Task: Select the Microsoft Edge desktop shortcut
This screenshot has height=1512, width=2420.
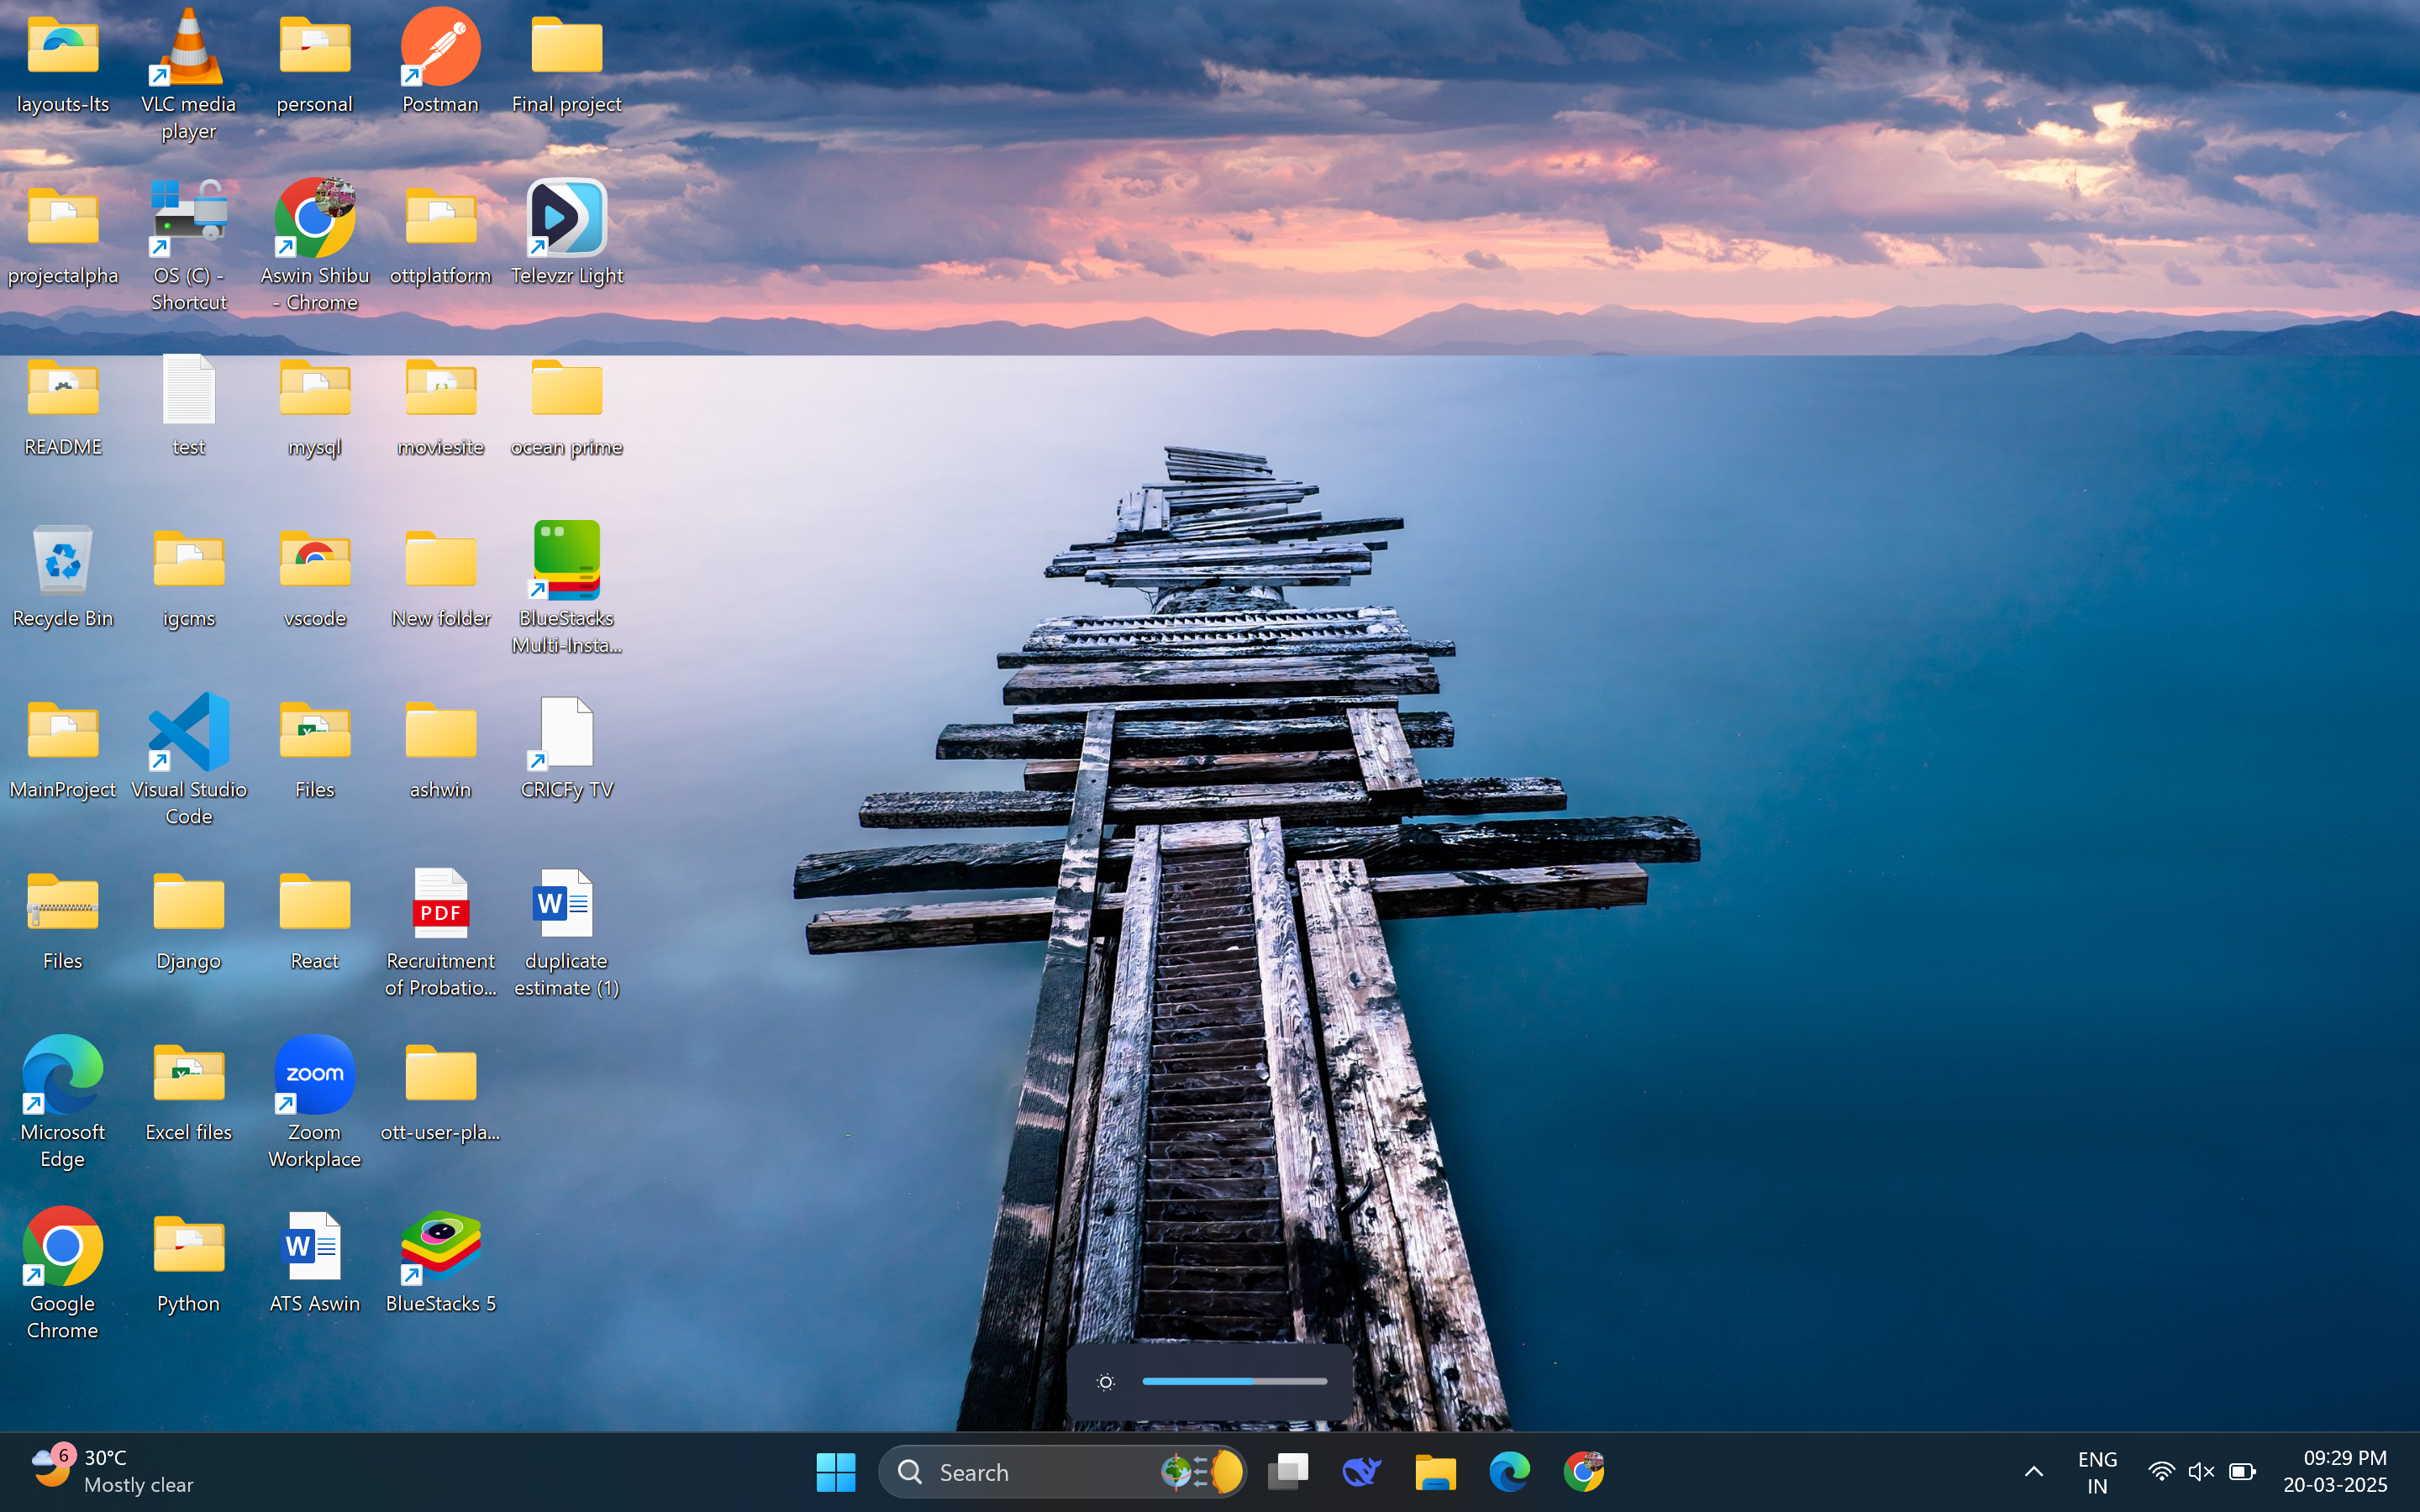Action: pos(63,1075)
